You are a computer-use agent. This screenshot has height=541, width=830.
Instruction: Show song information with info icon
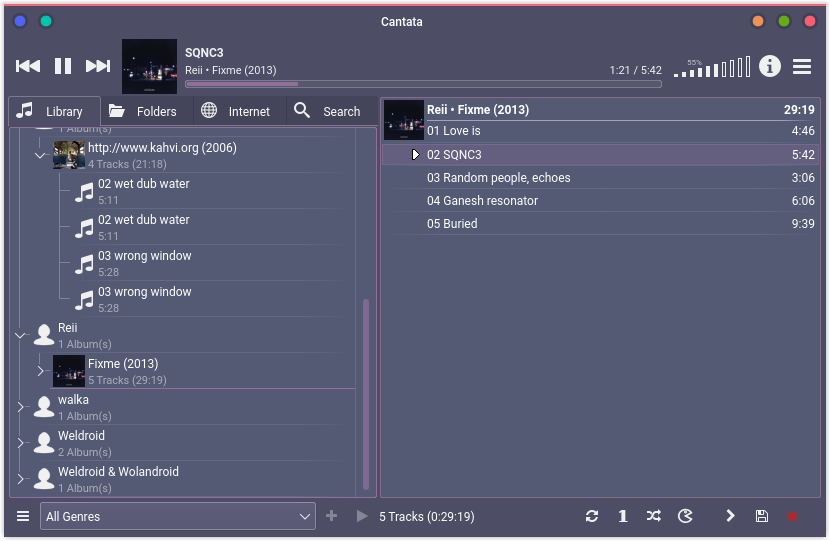[770, 66]
